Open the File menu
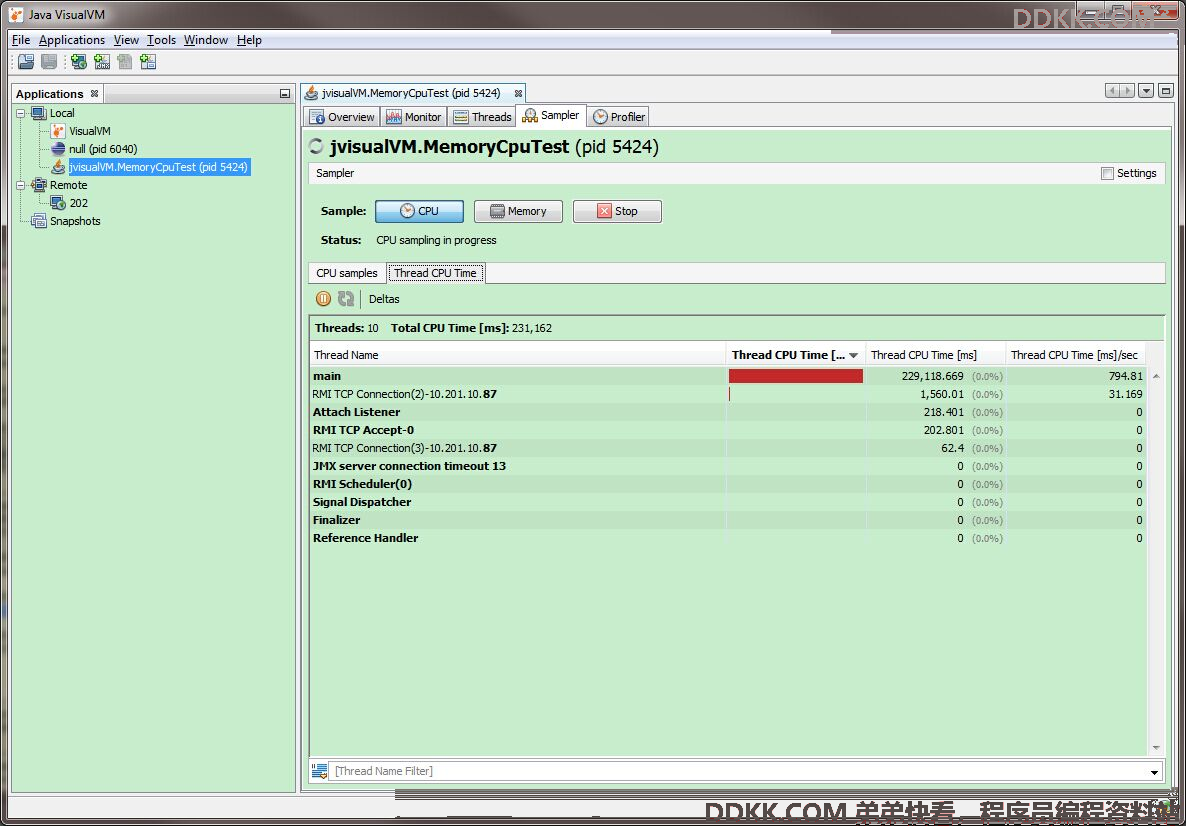 (x=21, y=40)
